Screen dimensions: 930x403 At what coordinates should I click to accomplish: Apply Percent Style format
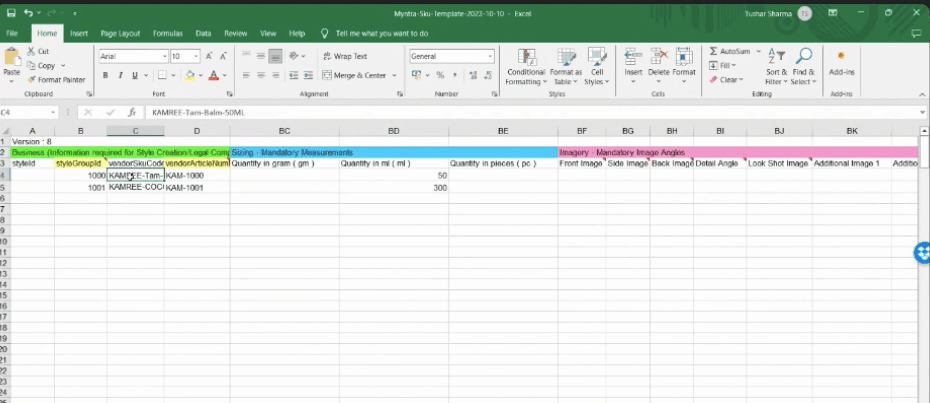coord(440,75)
